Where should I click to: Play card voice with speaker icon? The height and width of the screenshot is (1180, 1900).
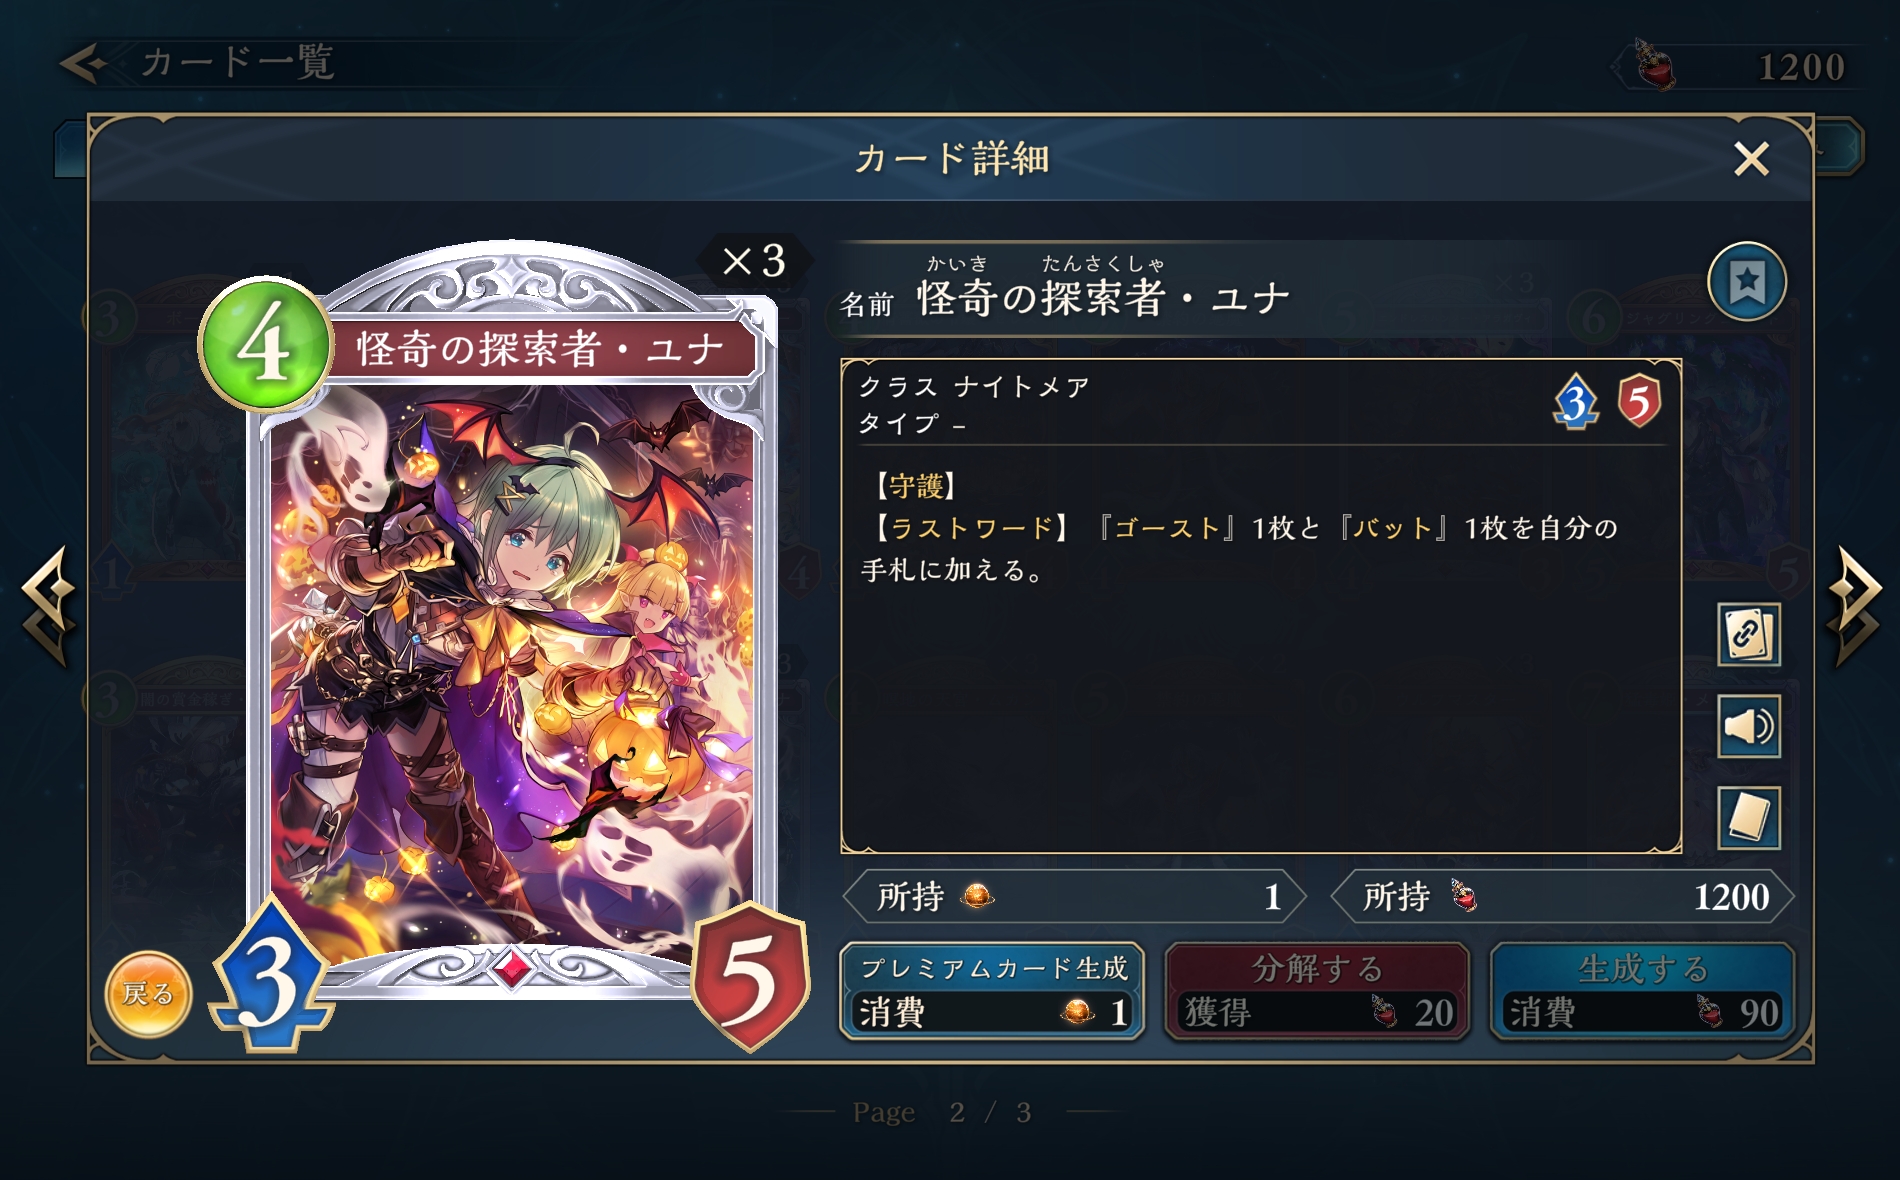[1748, 726]
